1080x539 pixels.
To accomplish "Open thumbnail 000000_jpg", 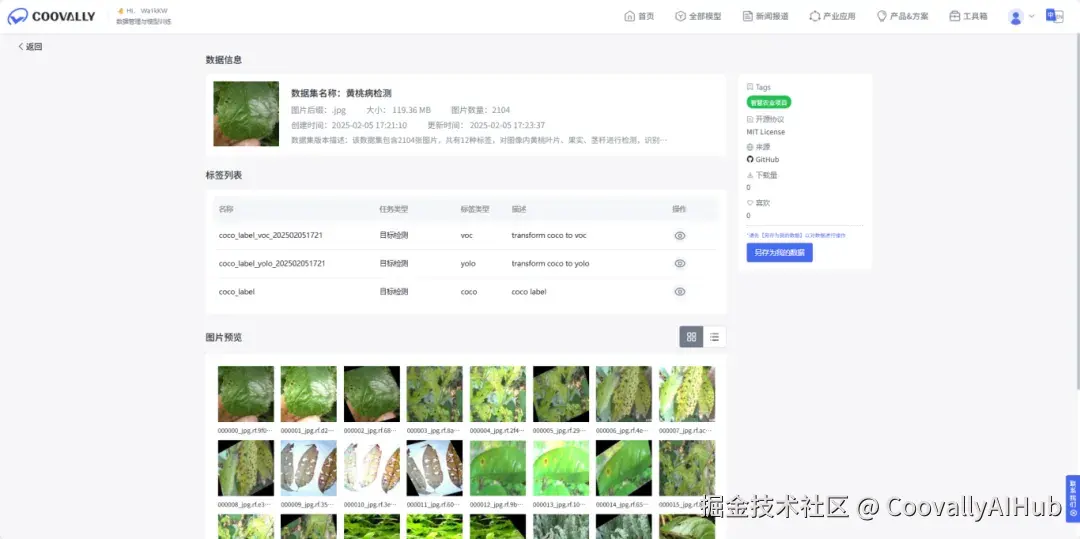I will pos(246,394).
